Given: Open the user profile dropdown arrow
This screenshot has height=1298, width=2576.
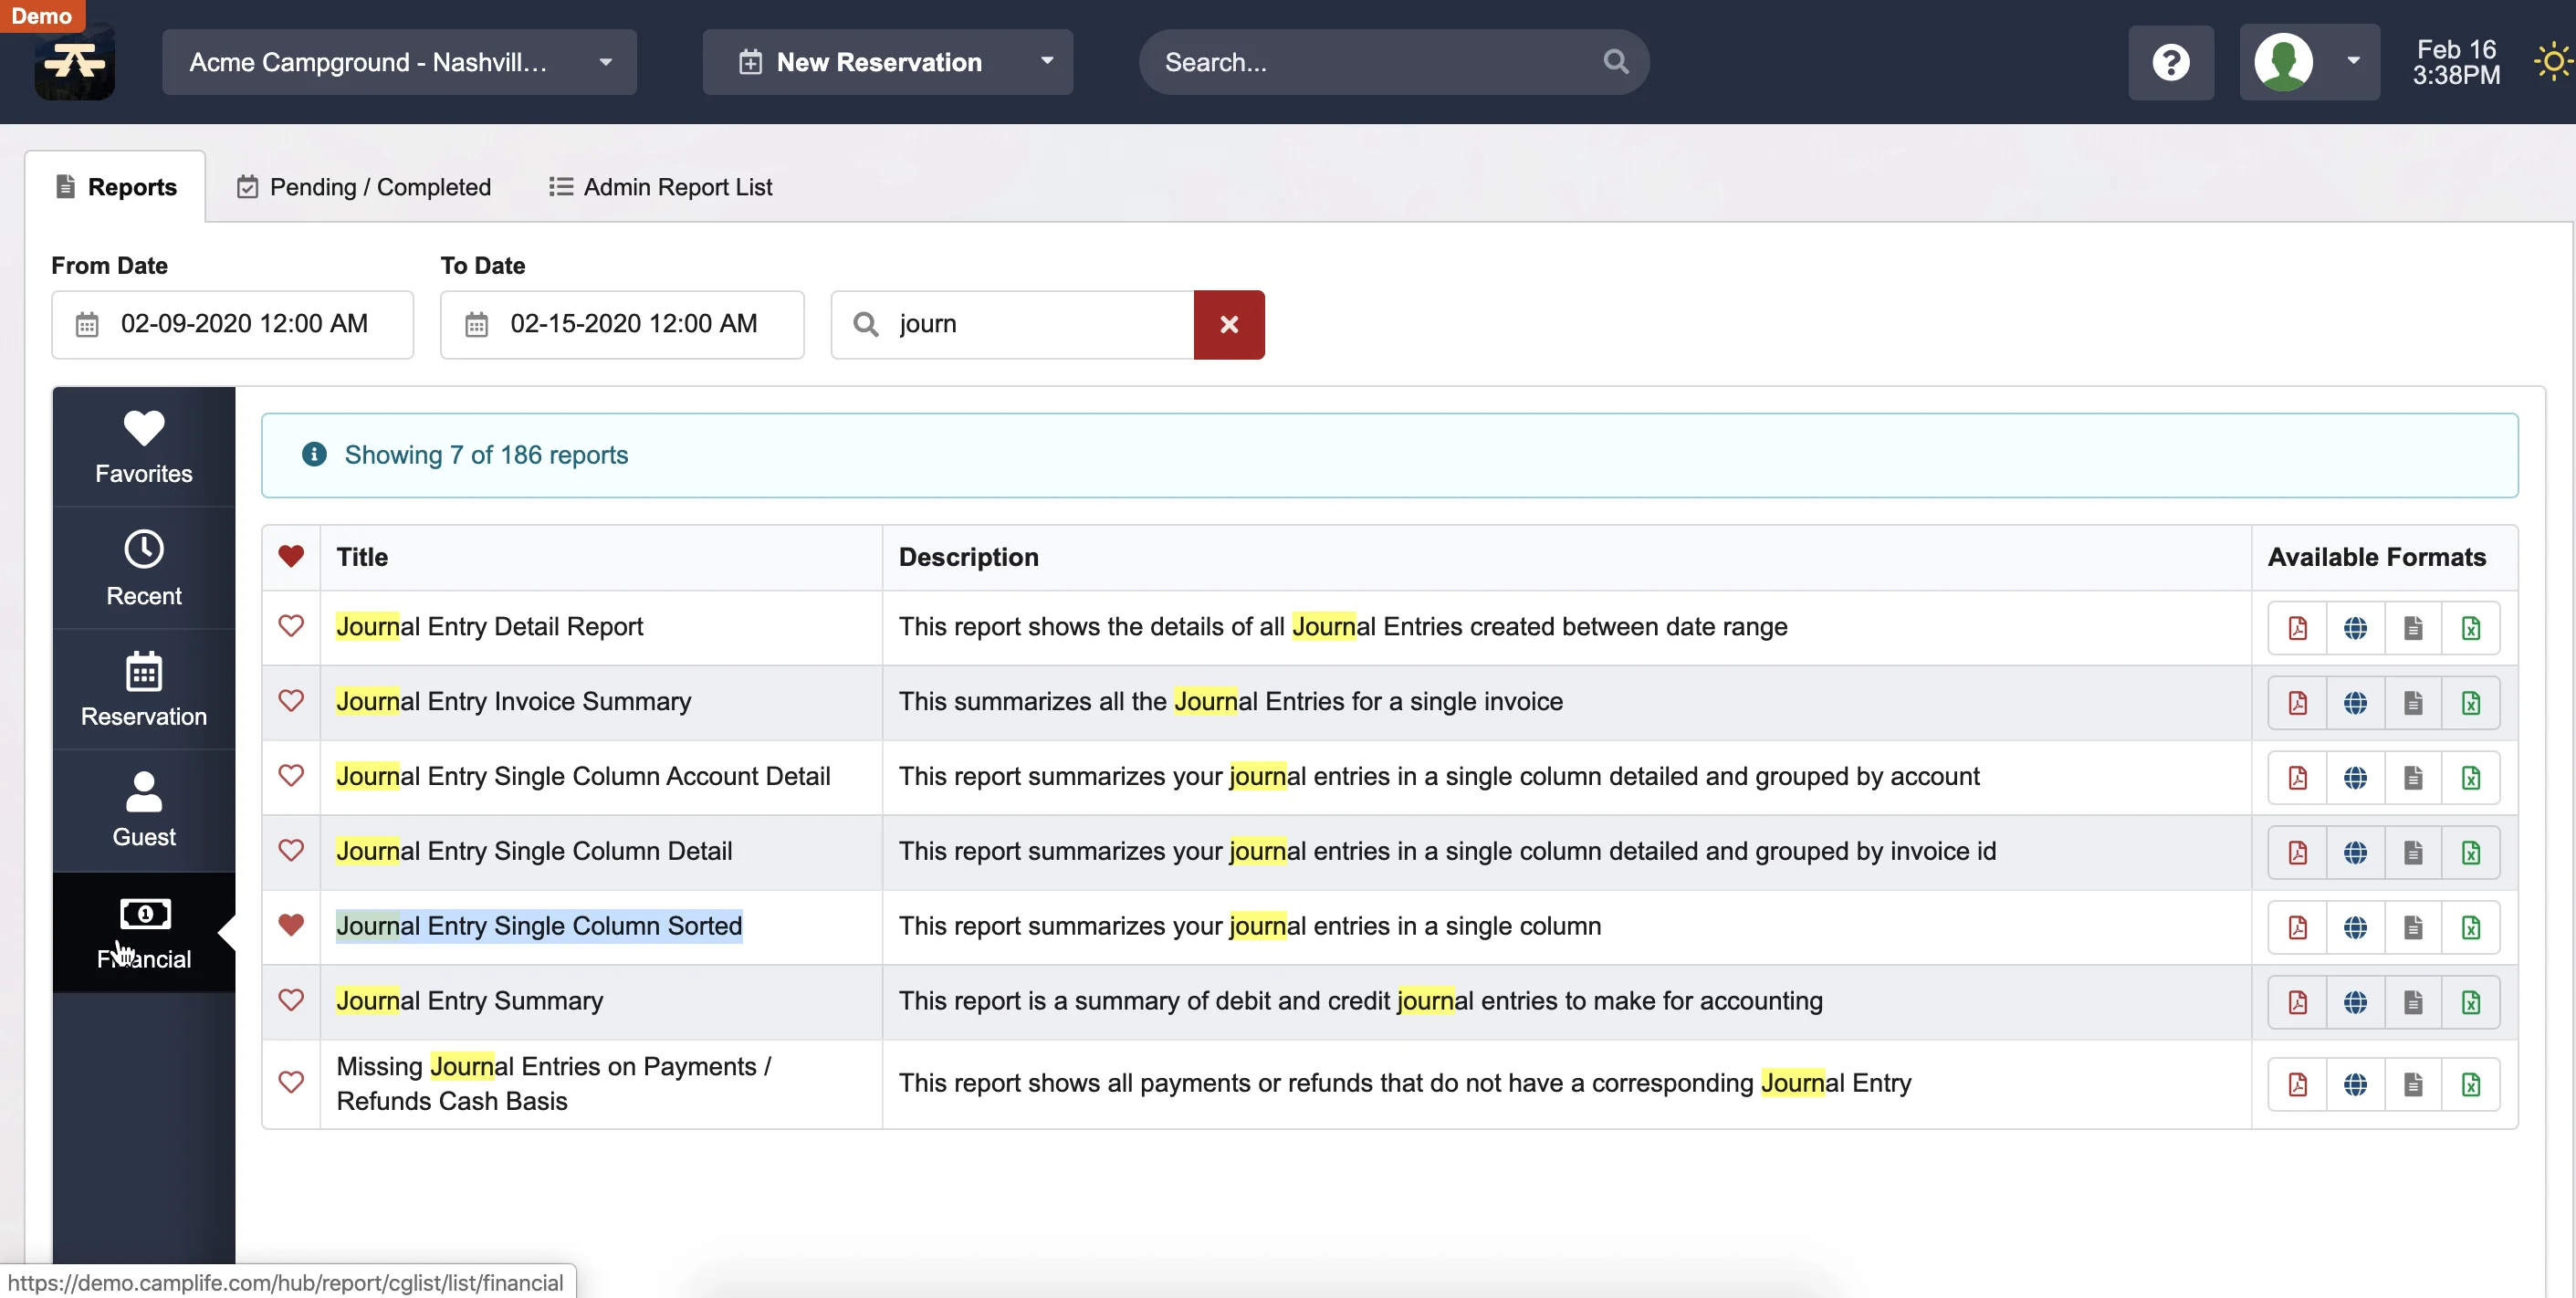Looking at the screenshot, I should (2352, 62).
